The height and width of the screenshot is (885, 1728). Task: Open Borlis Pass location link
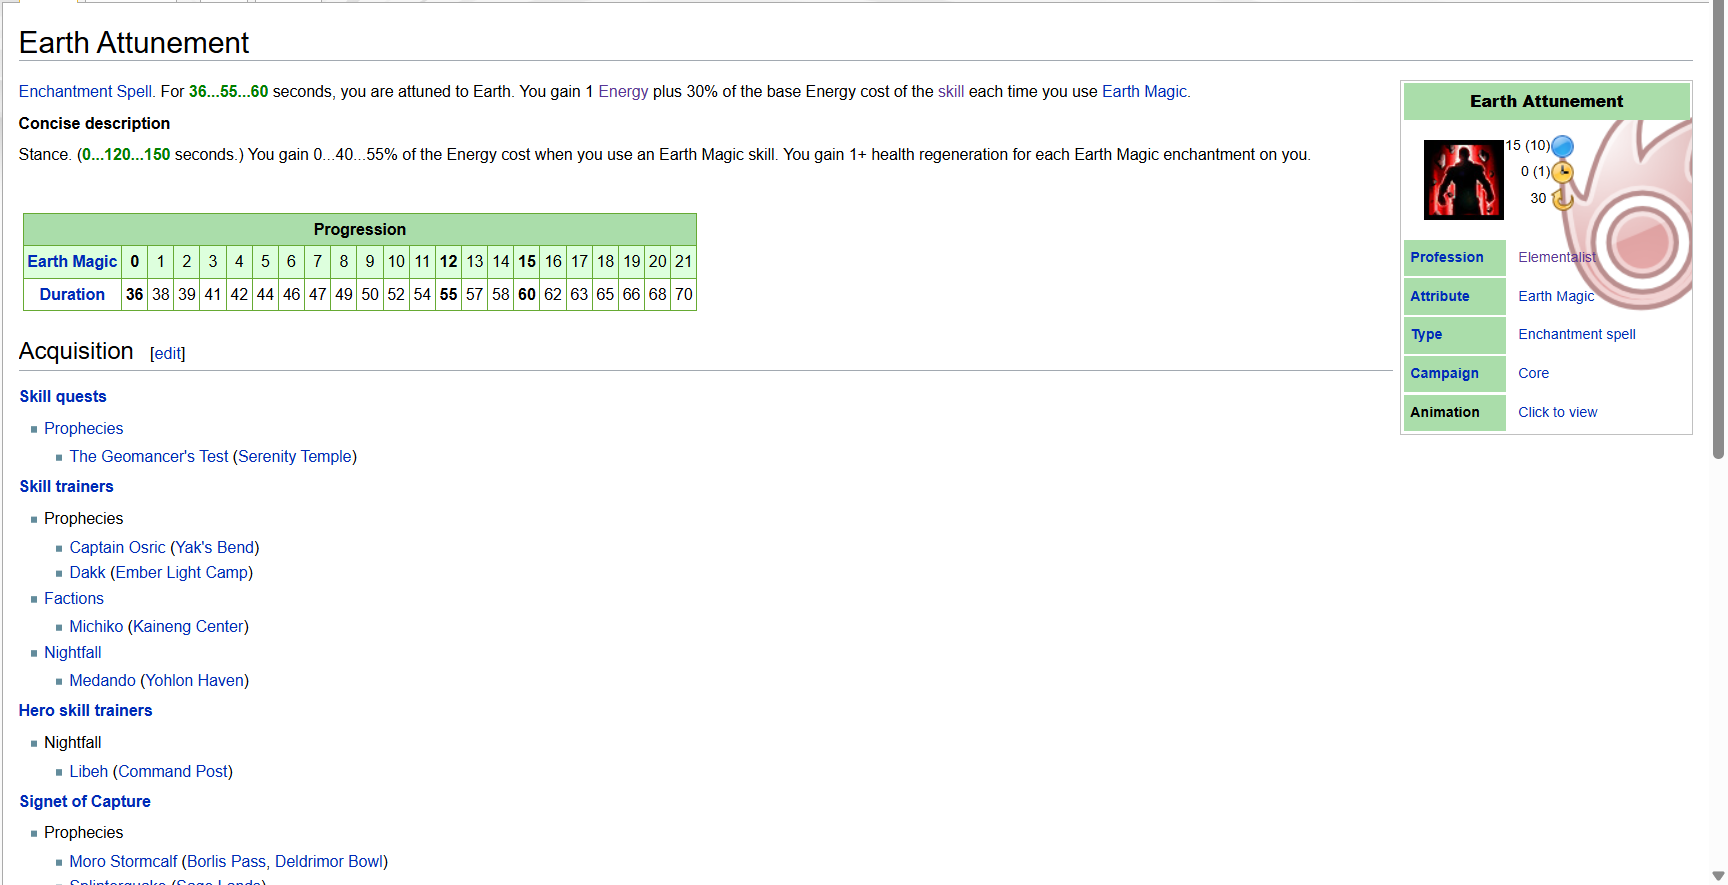pos(226,861)
